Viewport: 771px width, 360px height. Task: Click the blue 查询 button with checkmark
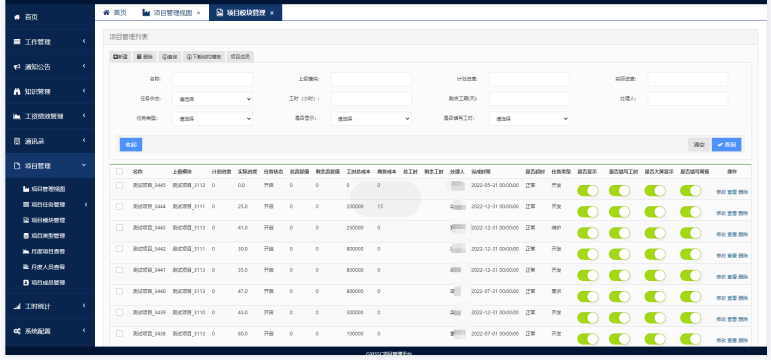click(x=727, y=145)
